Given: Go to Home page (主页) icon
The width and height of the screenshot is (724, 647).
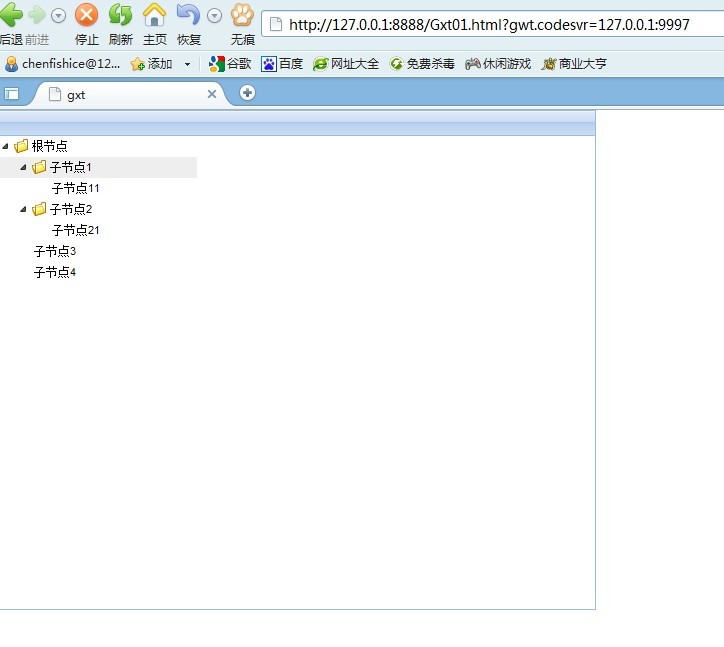Looking at the screenshot, I should [x=154, y=15].
